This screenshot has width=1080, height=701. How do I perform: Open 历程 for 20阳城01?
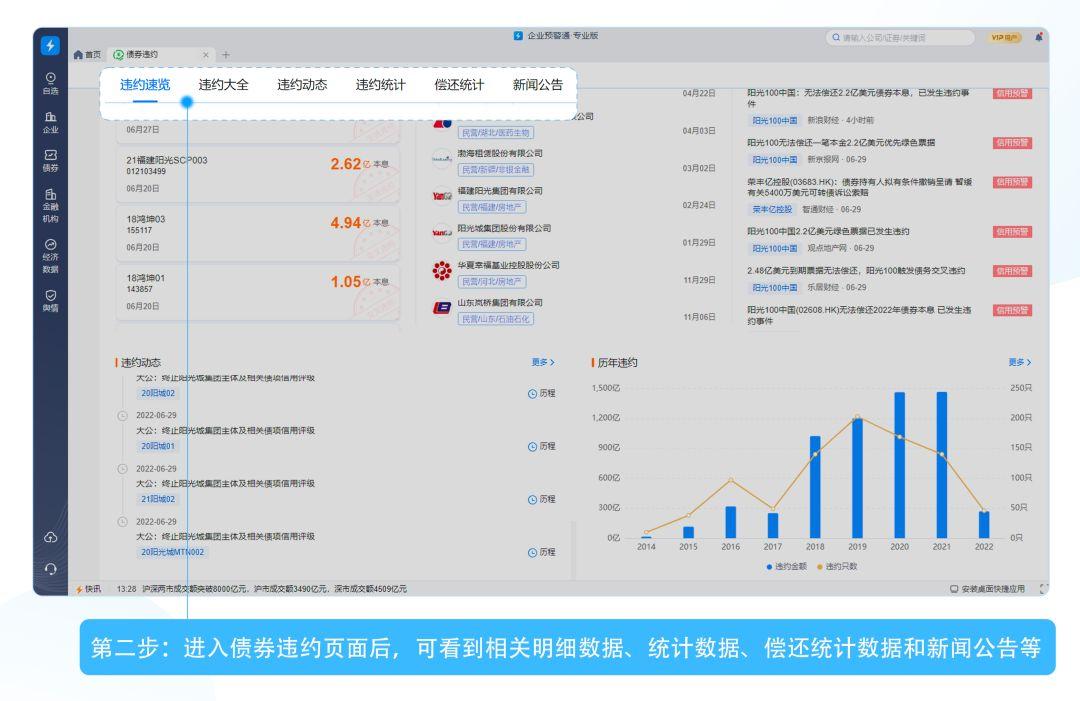click(541, 446)
